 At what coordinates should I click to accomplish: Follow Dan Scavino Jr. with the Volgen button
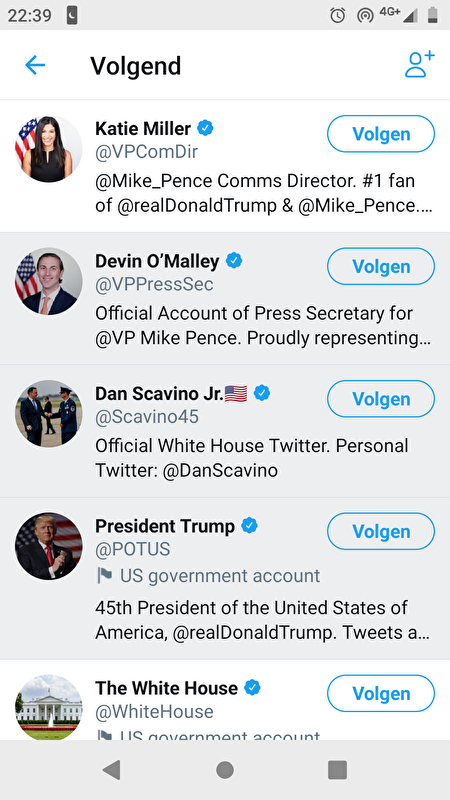381,399
